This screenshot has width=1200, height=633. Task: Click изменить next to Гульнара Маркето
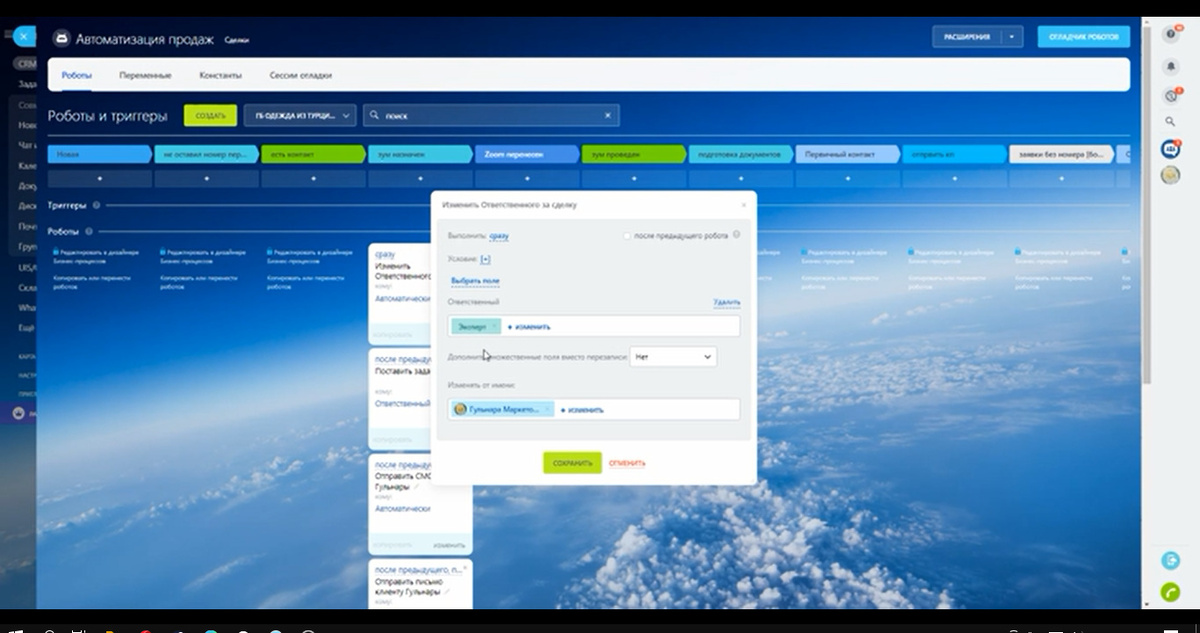click(582, 409)
